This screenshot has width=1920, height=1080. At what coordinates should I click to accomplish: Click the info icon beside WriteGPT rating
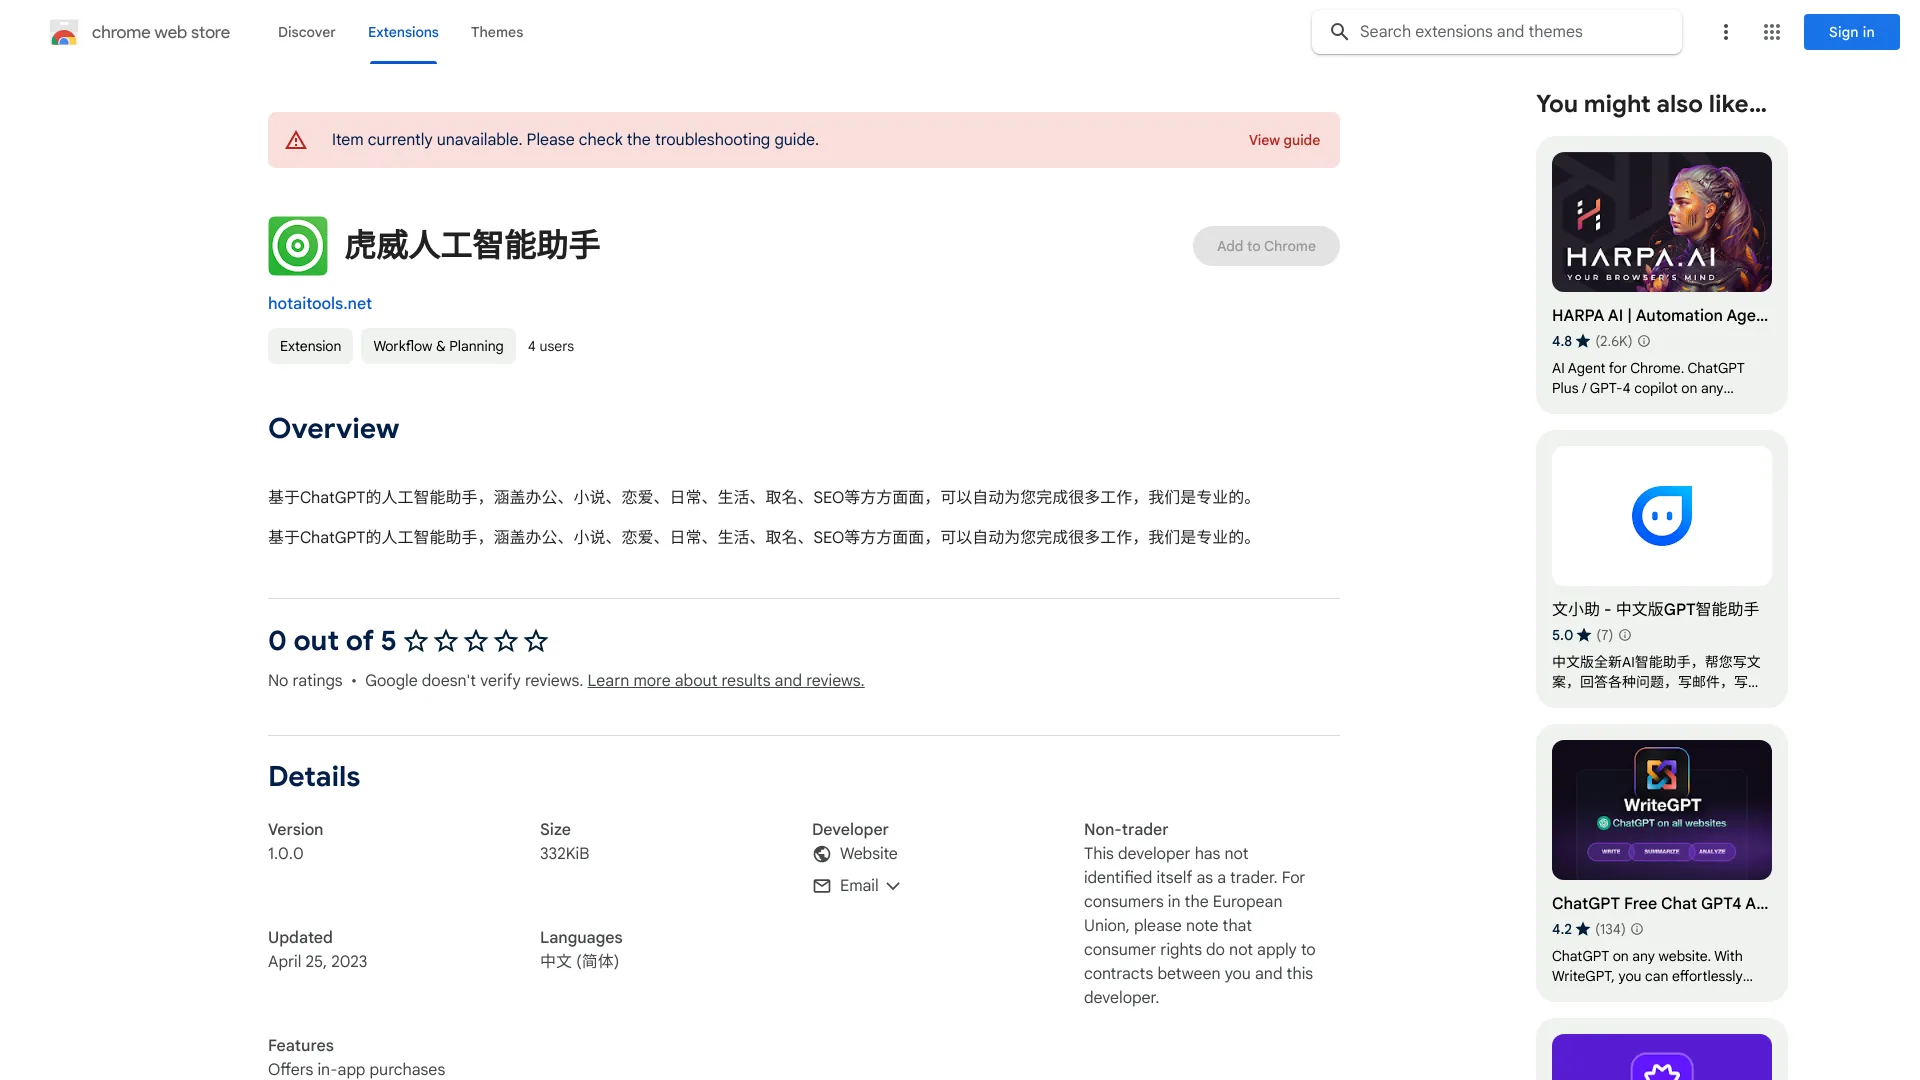click(1636, 929)
